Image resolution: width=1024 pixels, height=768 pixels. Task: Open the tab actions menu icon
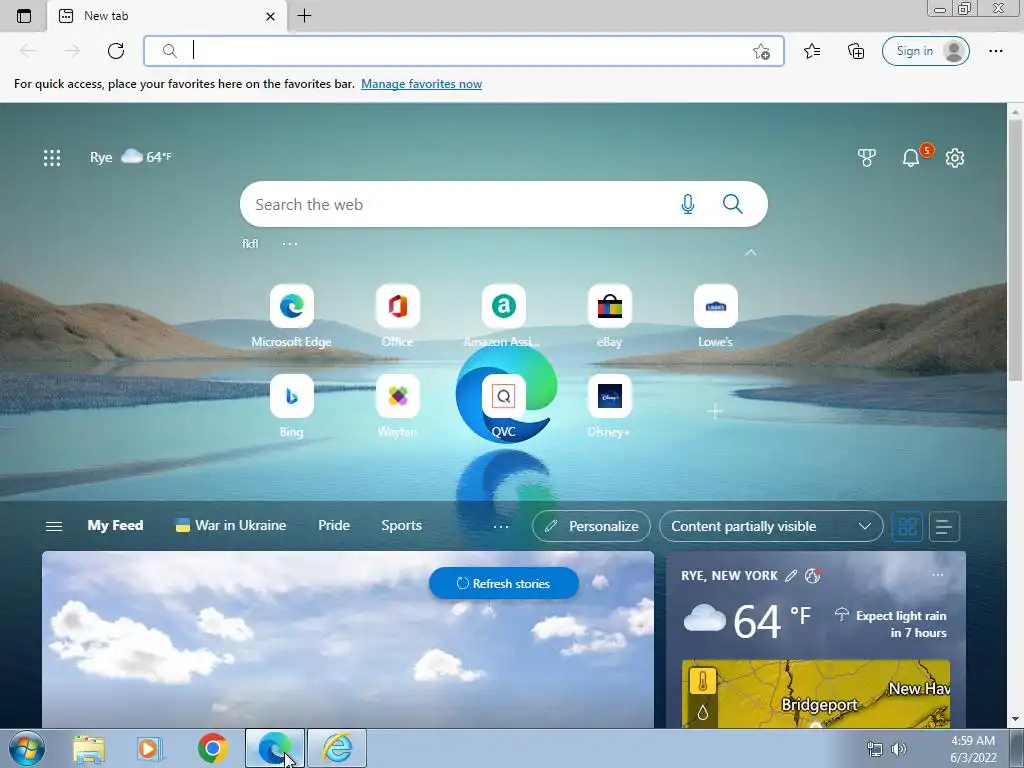(x=24, y=16)
